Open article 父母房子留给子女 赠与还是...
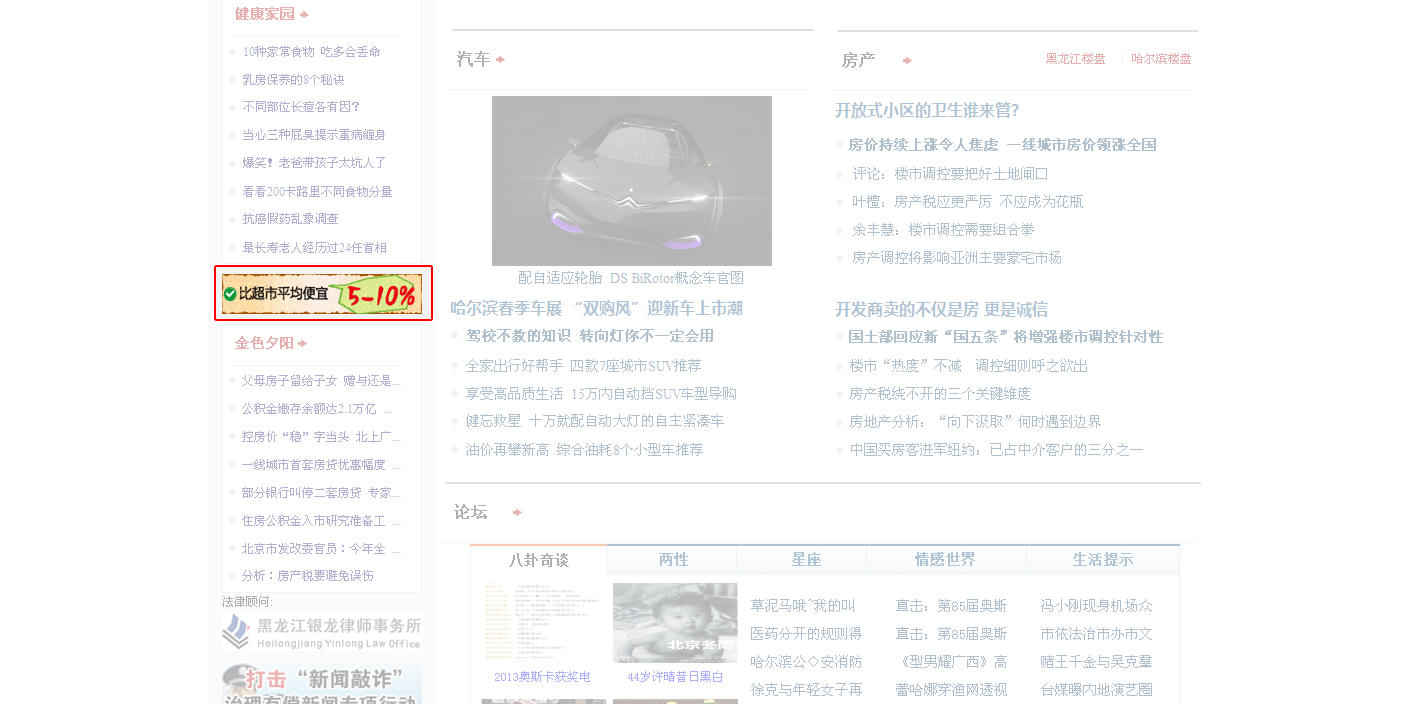The image size is (1404, 704). pyautogui.click(x=321, y=381)
